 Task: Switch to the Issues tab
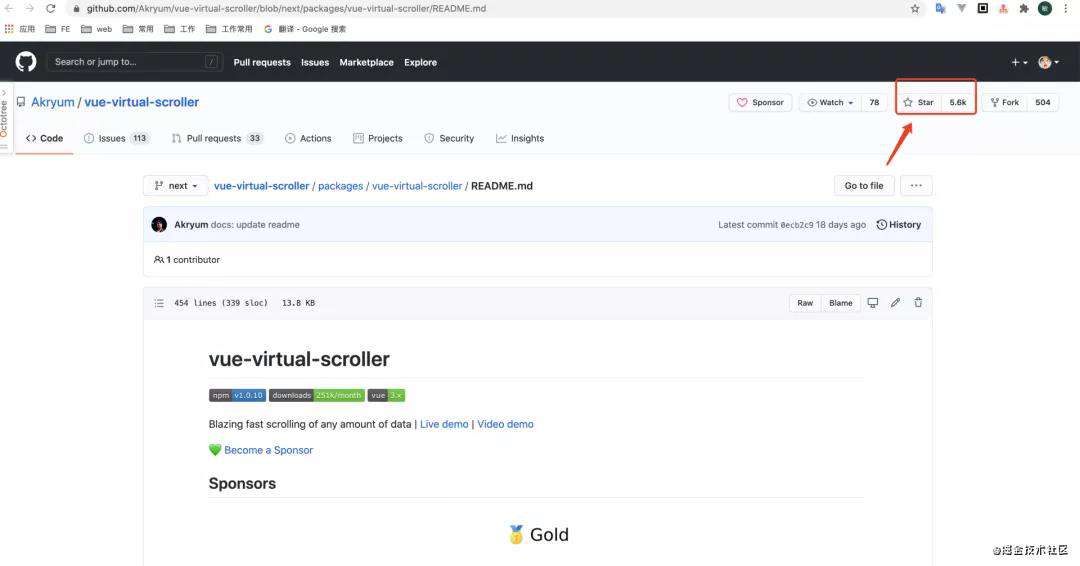pos(116,138)
